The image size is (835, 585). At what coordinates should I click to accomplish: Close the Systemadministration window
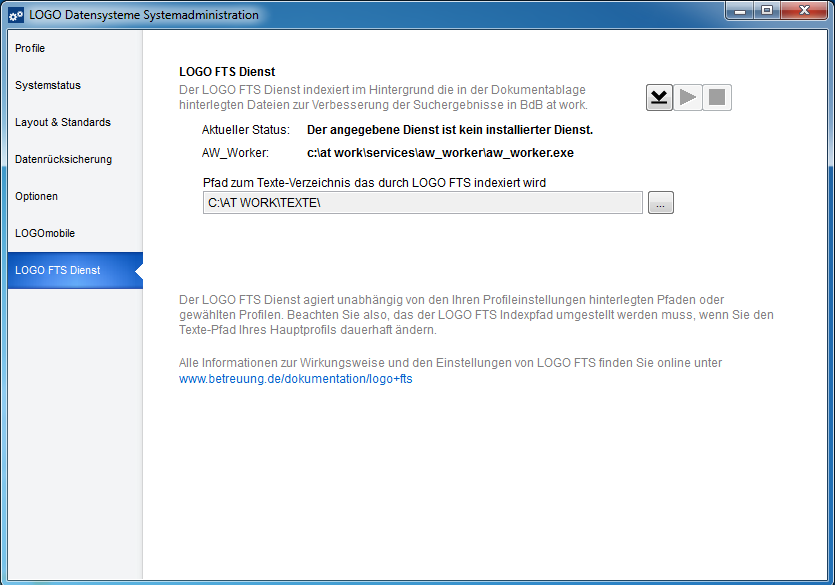pyautogui.click(x=805, y=11)
